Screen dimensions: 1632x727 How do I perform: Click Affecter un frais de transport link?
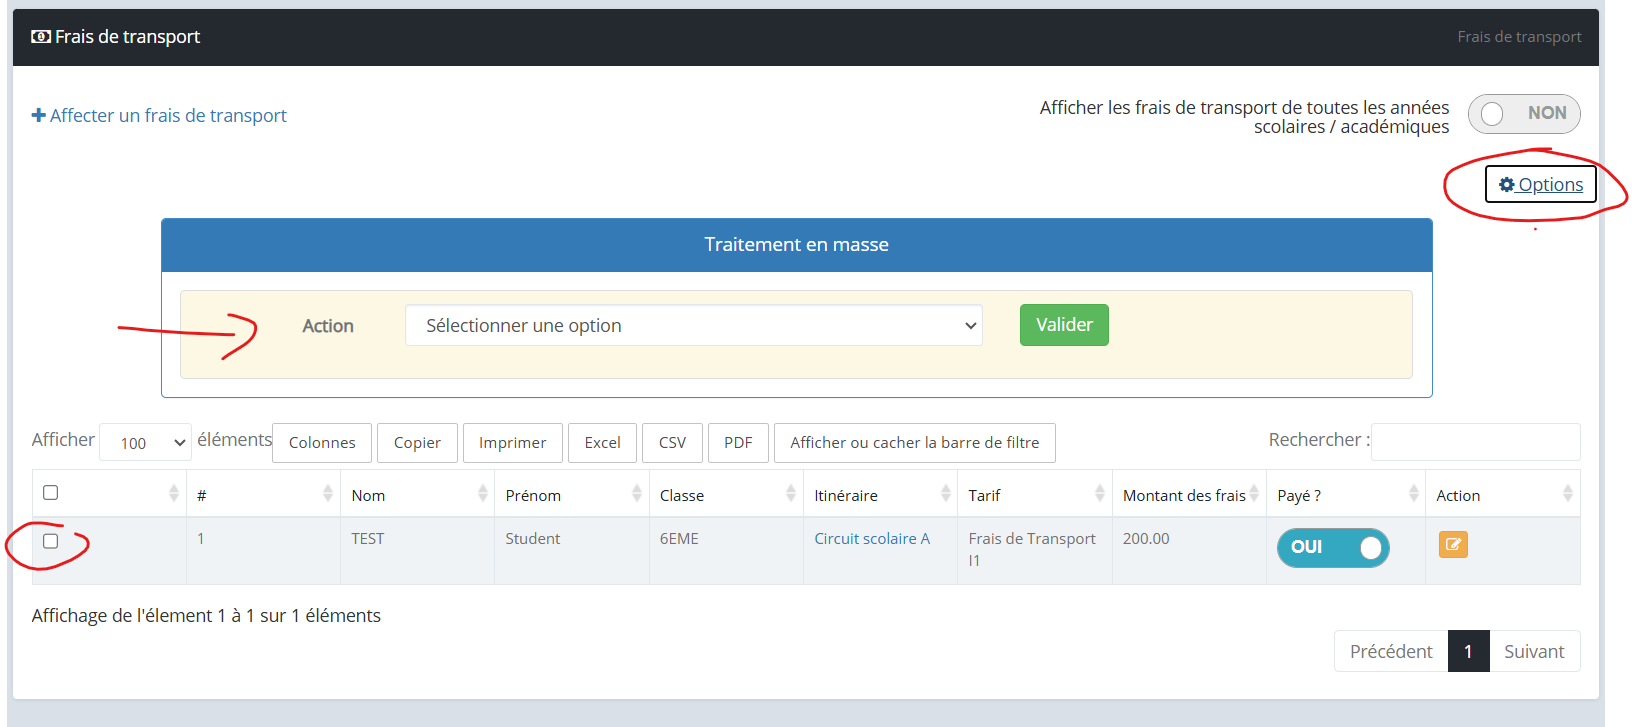pos(159,116)
